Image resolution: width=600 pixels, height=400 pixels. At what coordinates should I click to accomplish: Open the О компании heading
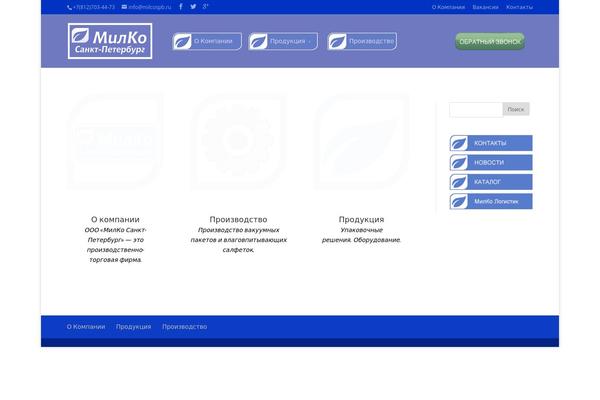click(115, 219)
